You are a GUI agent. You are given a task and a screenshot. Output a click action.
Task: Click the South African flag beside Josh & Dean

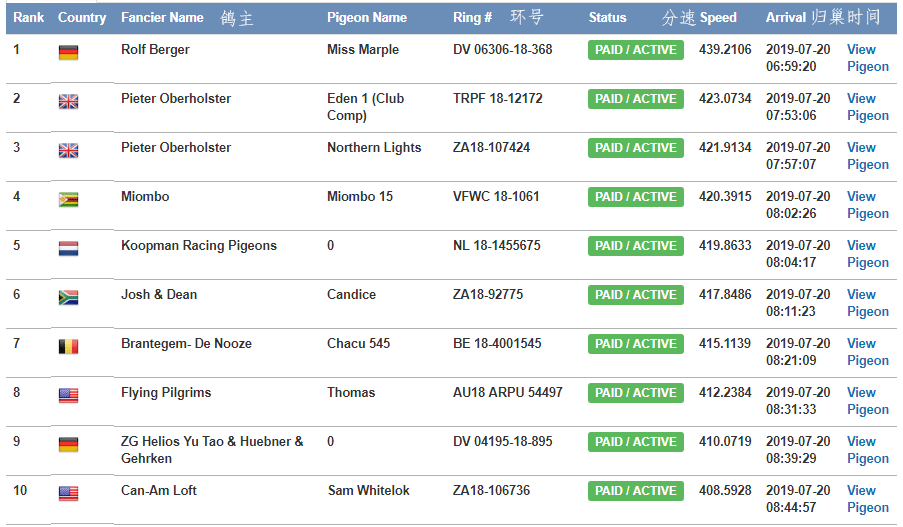(x=68, y=297)
